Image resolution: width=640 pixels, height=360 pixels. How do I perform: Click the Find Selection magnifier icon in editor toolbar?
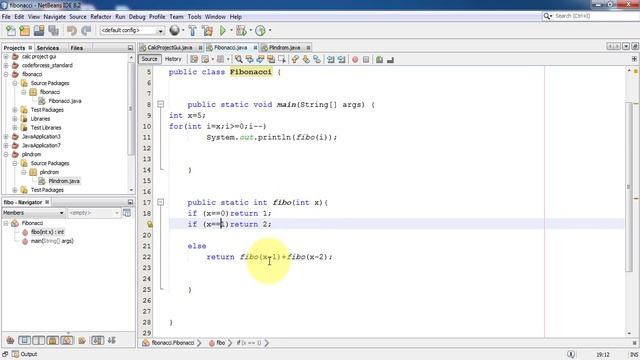click(239, 60)
